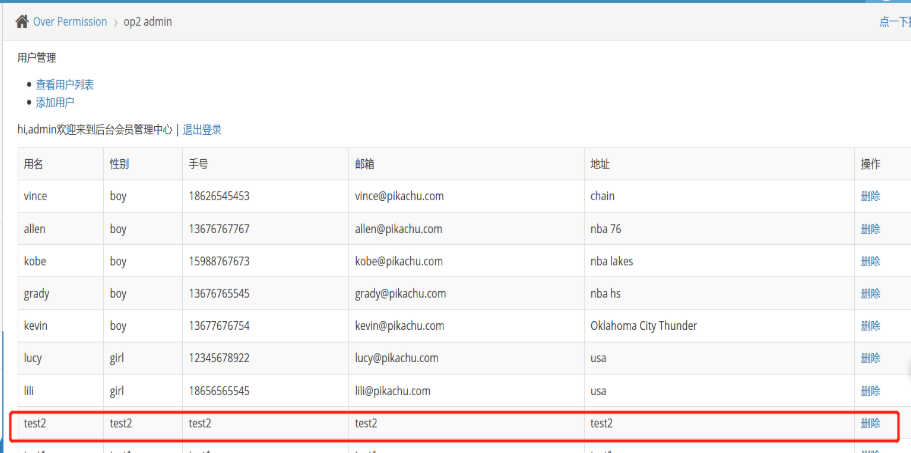Click phone number 13677676754
911x453 pixels.
[219, 326]
